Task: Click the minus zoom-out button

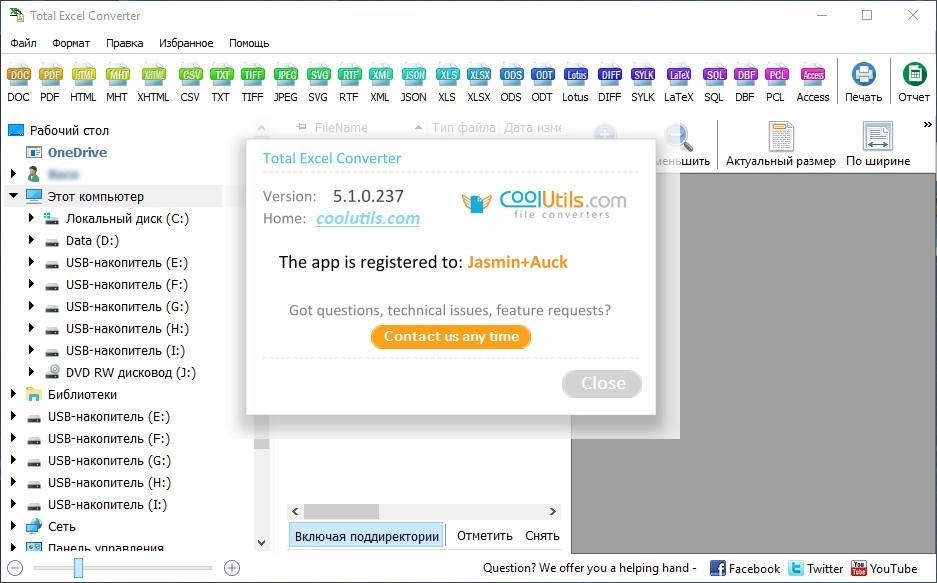Action: 16,568
